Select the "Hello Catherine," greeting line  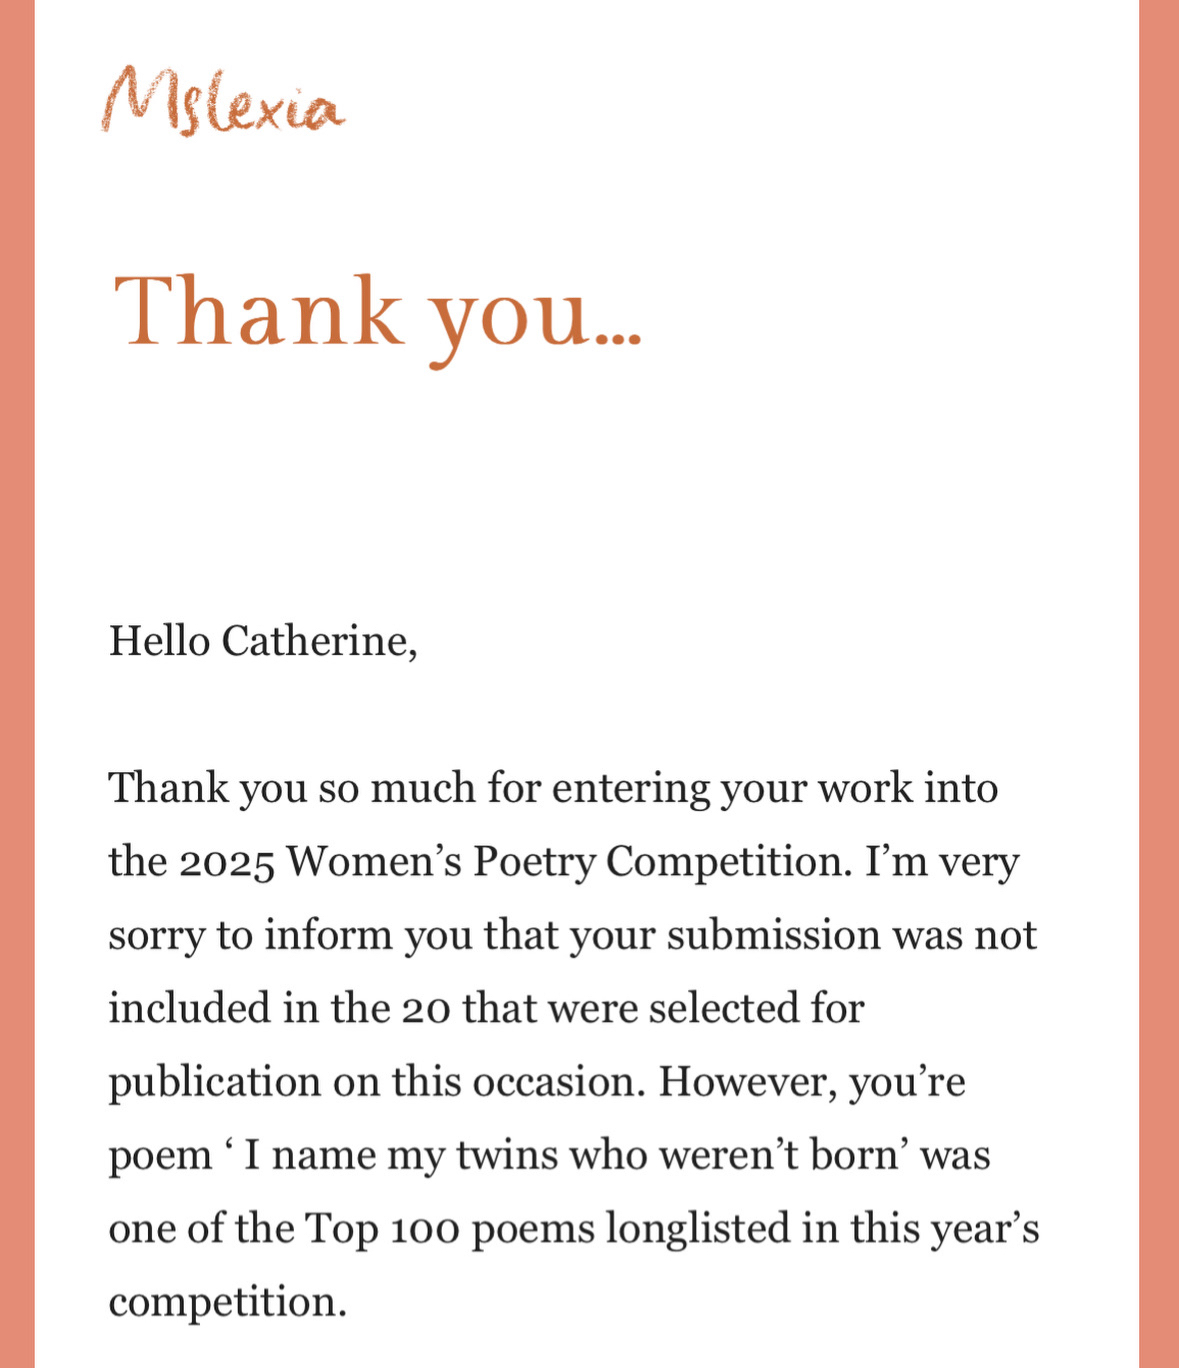coord(263,641)
